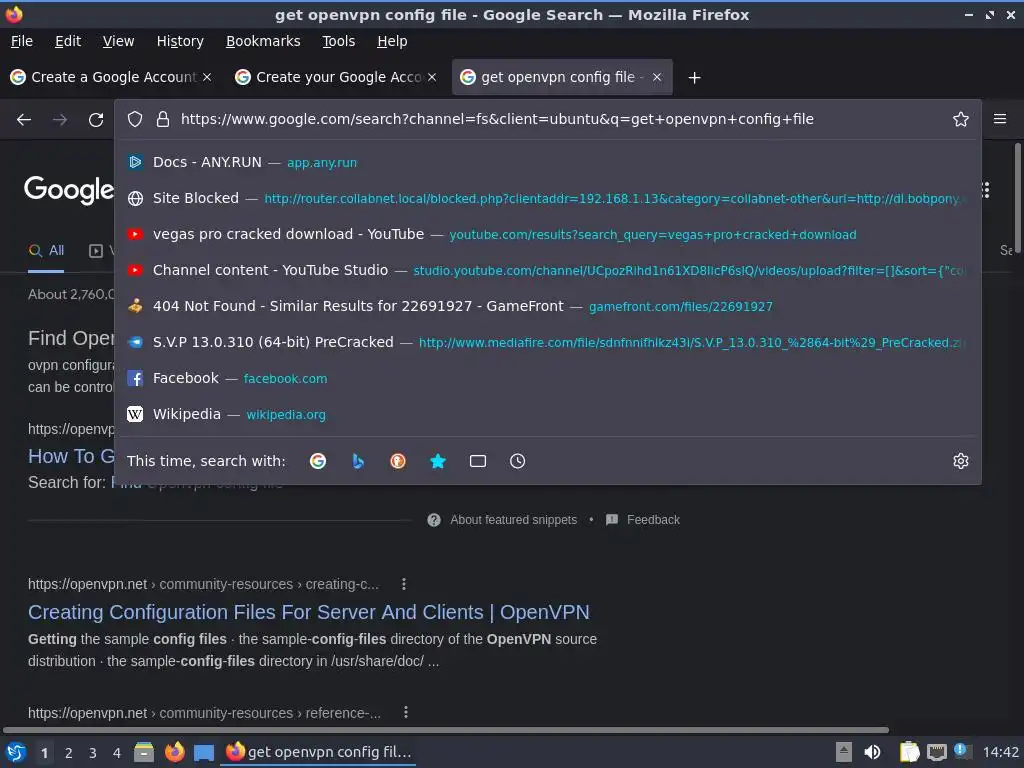Select Docs - ANY.RUN suggestion

(547, 162)
